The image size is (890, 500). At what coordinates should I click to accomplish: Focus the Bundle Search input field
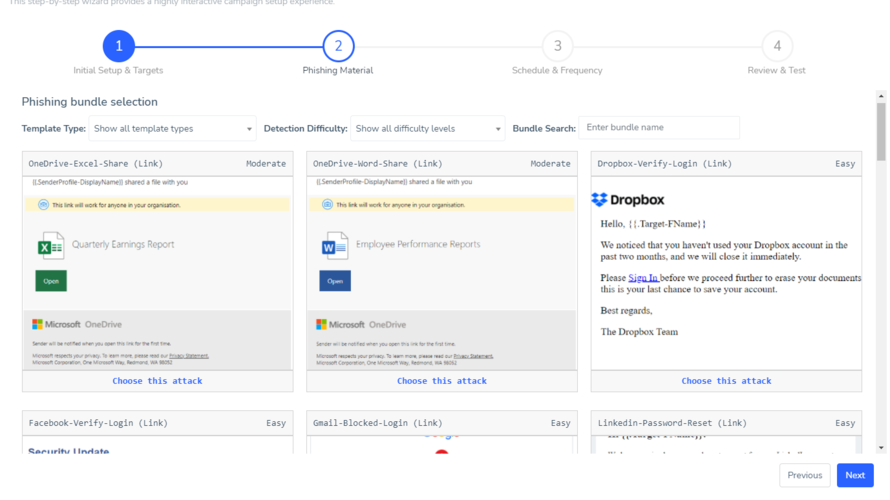coord(659,128)
